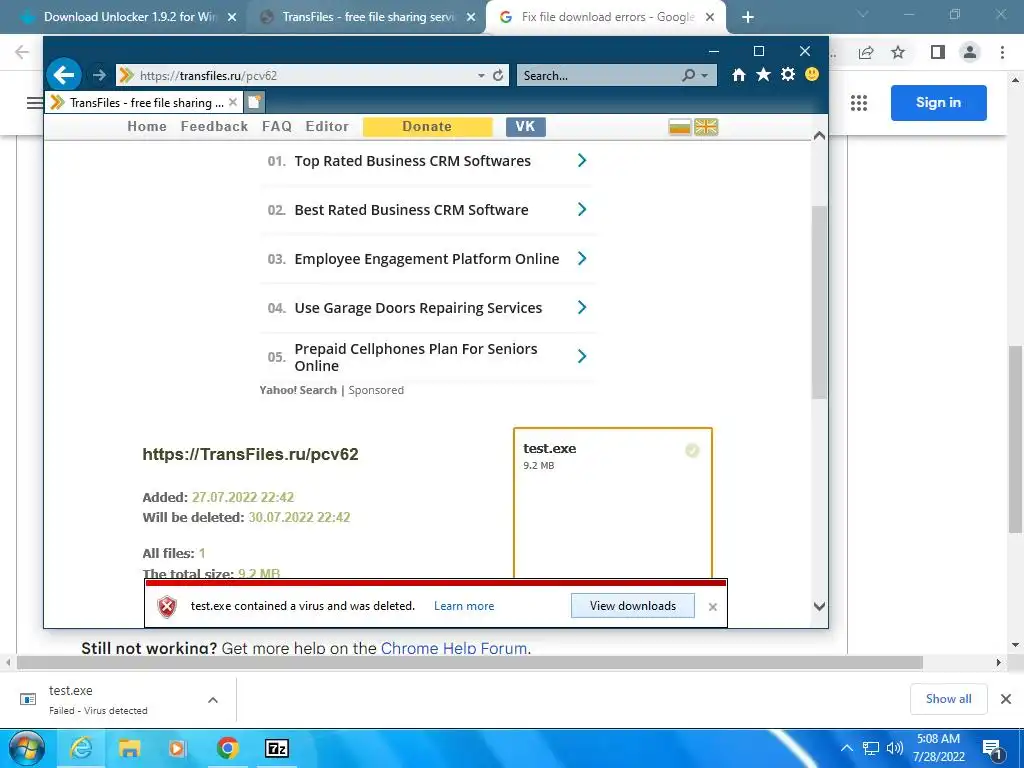
Task: Click the green check icon on test.exe card
Action: tap(692, 450)
